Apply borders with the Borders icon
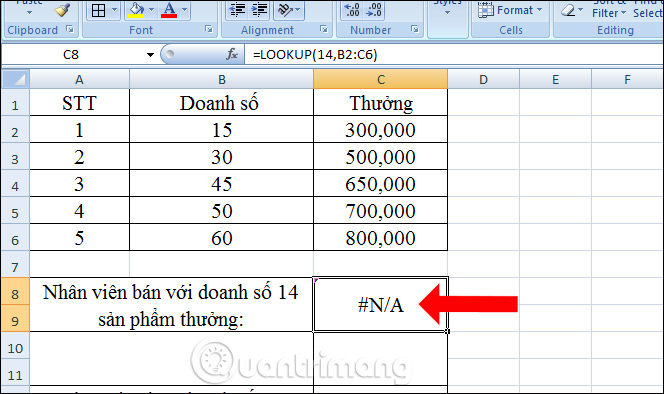The height and width of the screenshot is (394, 664). tap(98, 10)
